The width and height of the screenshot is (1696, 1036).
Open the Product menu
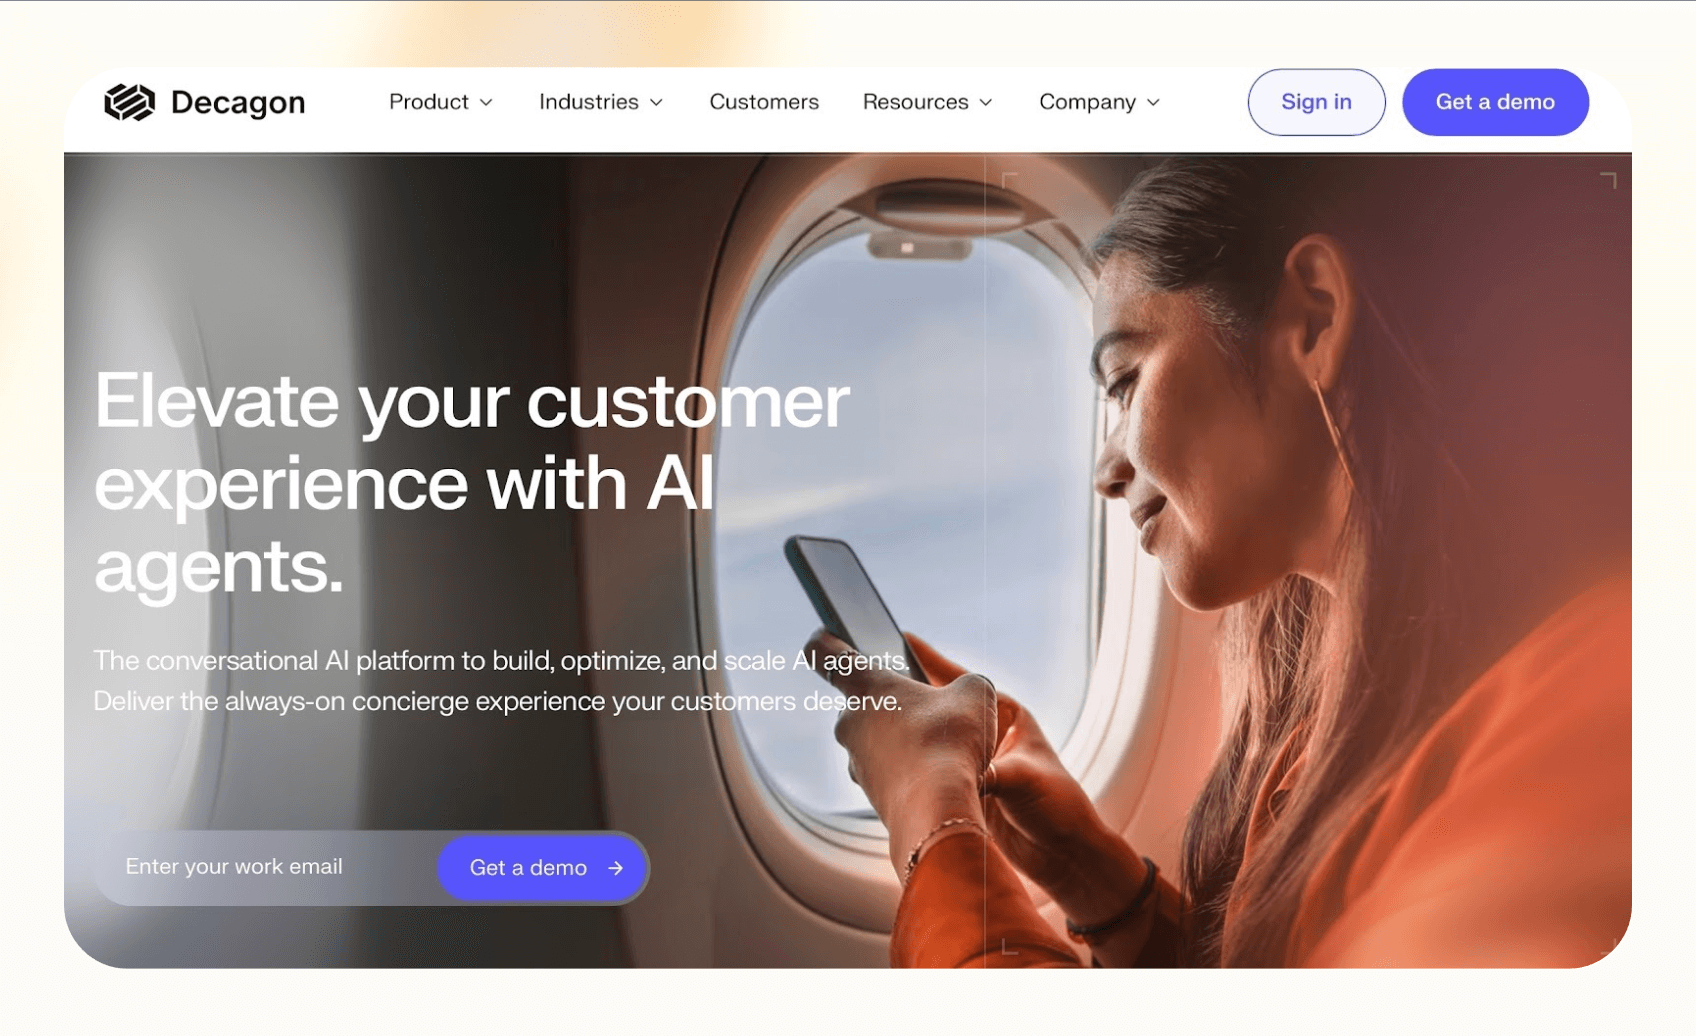pyautogui.click(x=441, y=102)
